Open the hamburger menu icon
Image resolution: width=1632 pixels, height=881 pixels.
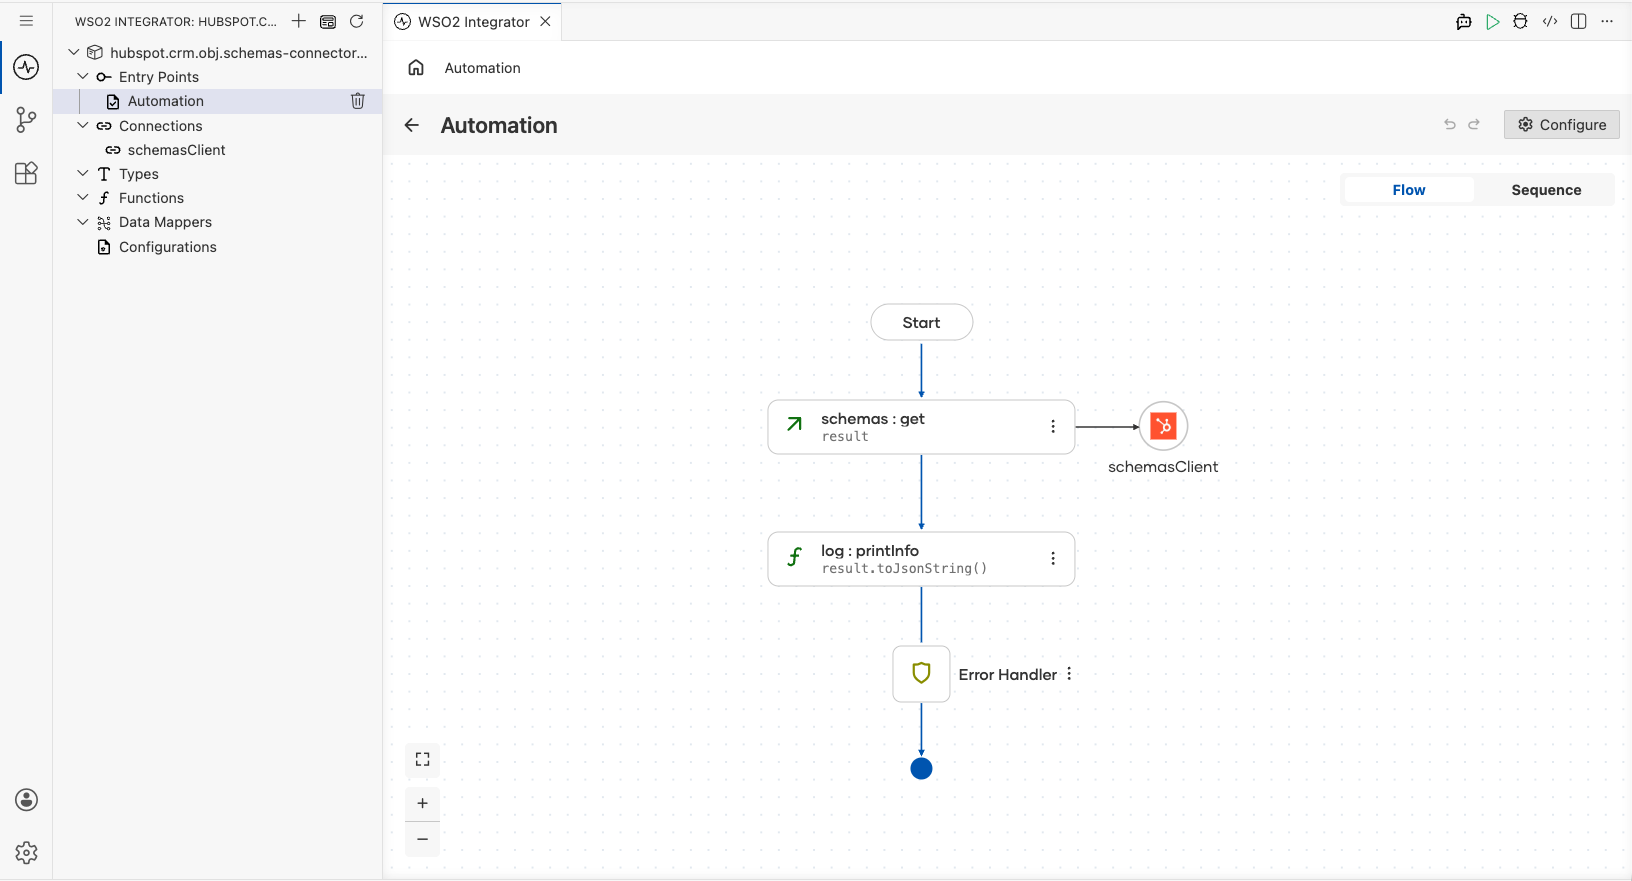point(26,21)
